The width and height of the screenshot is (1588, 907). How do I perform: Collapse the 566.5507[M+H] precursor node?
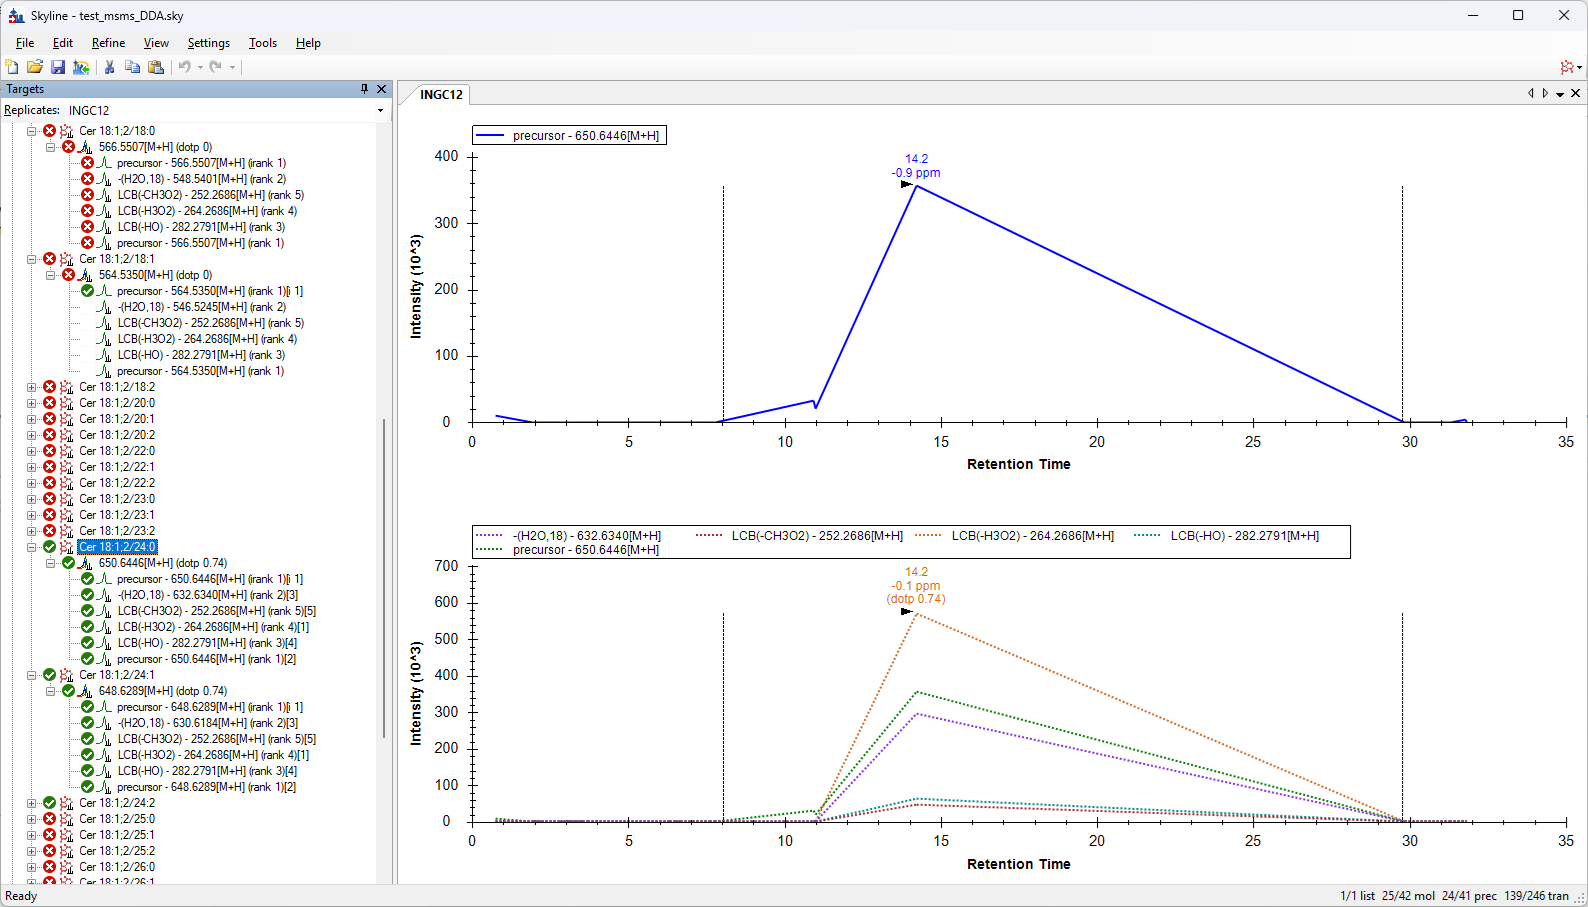point(51,147)
